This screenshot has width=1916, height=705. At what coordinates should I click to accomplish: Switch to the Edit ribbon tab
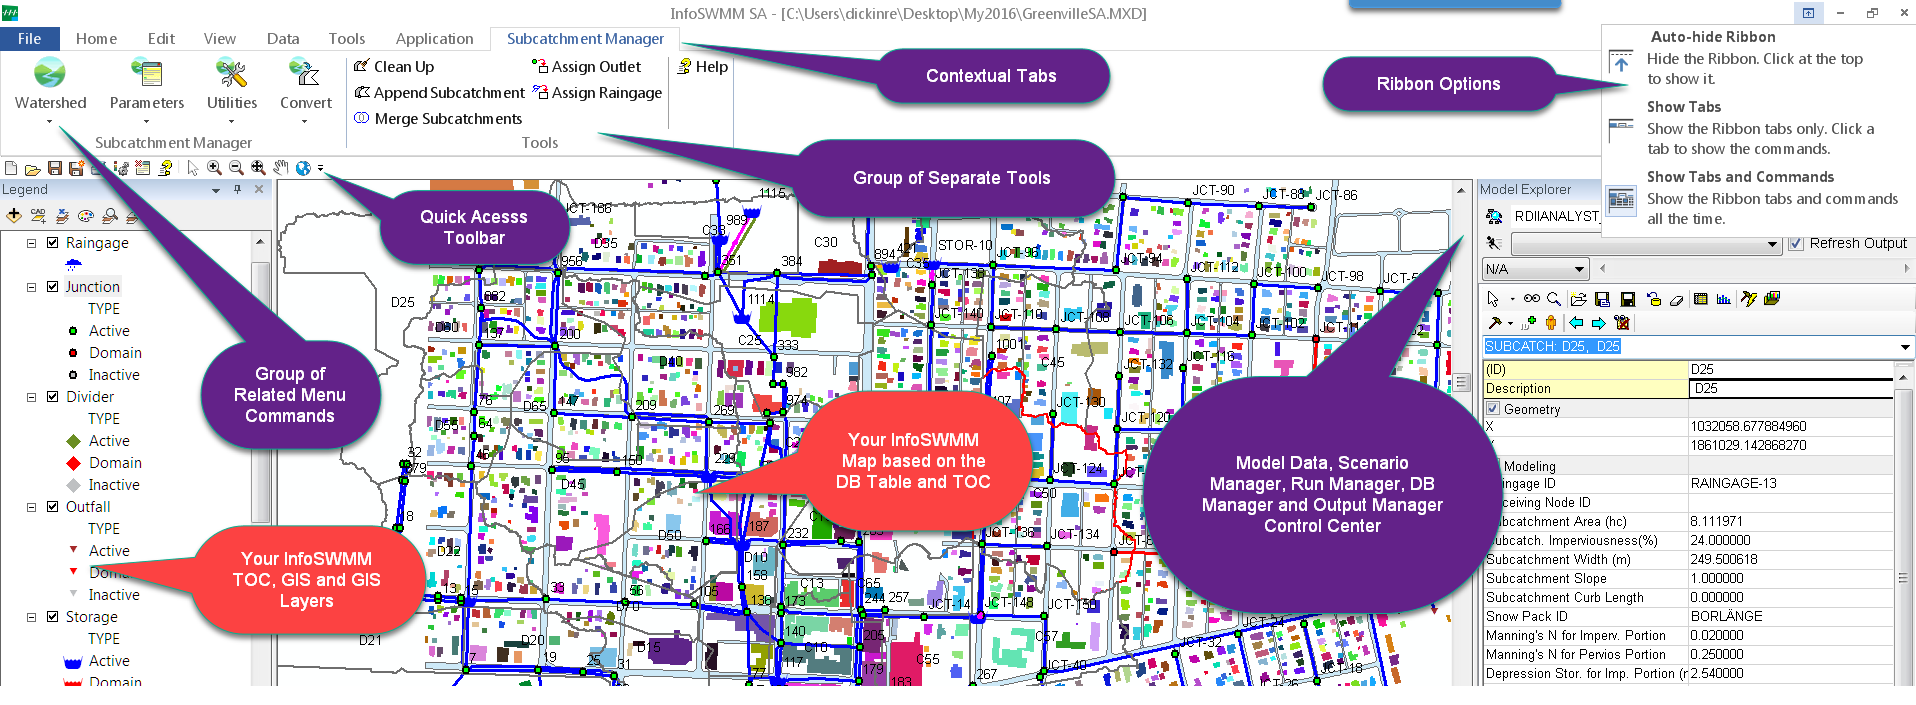click(x=161, y=38)
